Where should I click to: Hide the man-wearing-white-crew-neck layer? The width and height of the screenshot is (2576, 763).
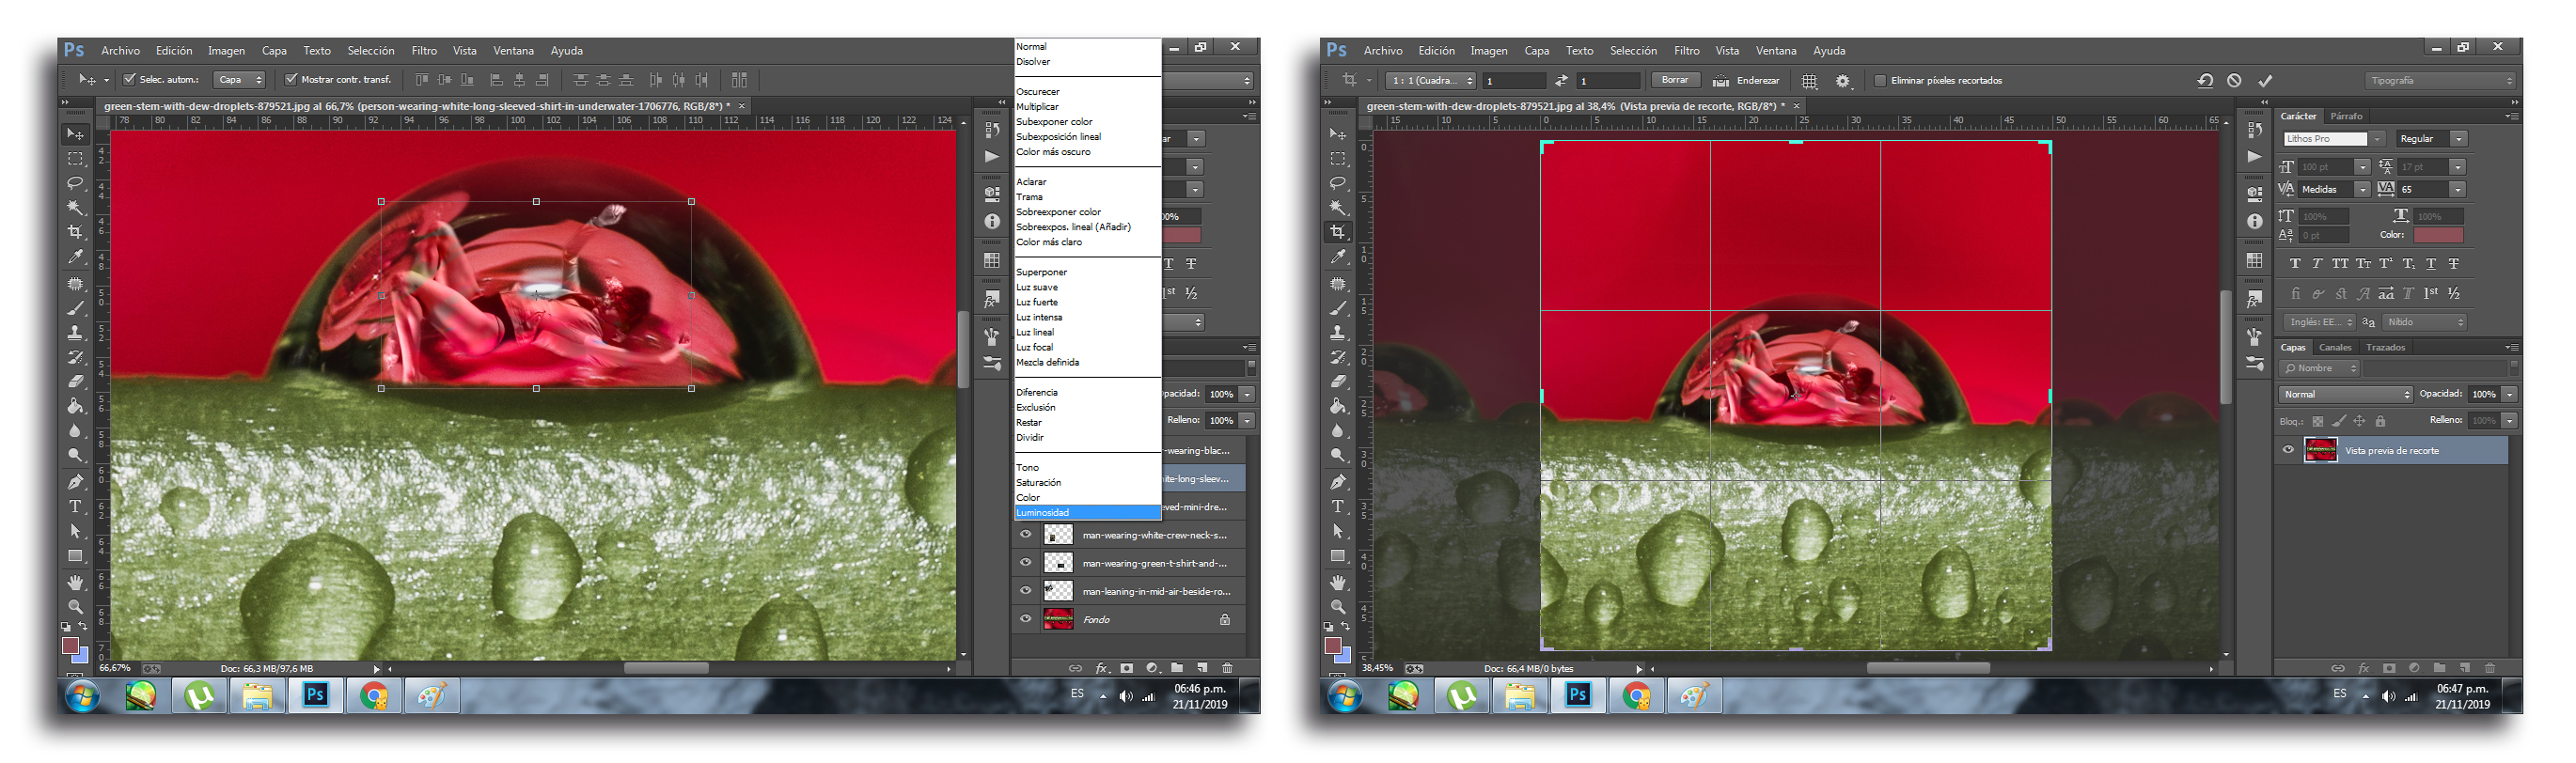pyautogui.click(x=1025, y=534)
